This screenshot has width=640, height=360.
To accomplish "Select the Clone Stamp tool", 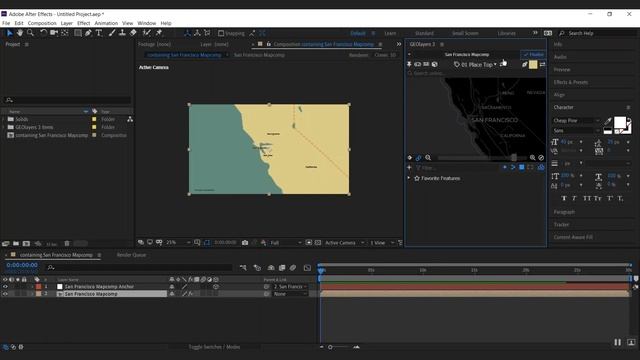I will pos(122,33).
